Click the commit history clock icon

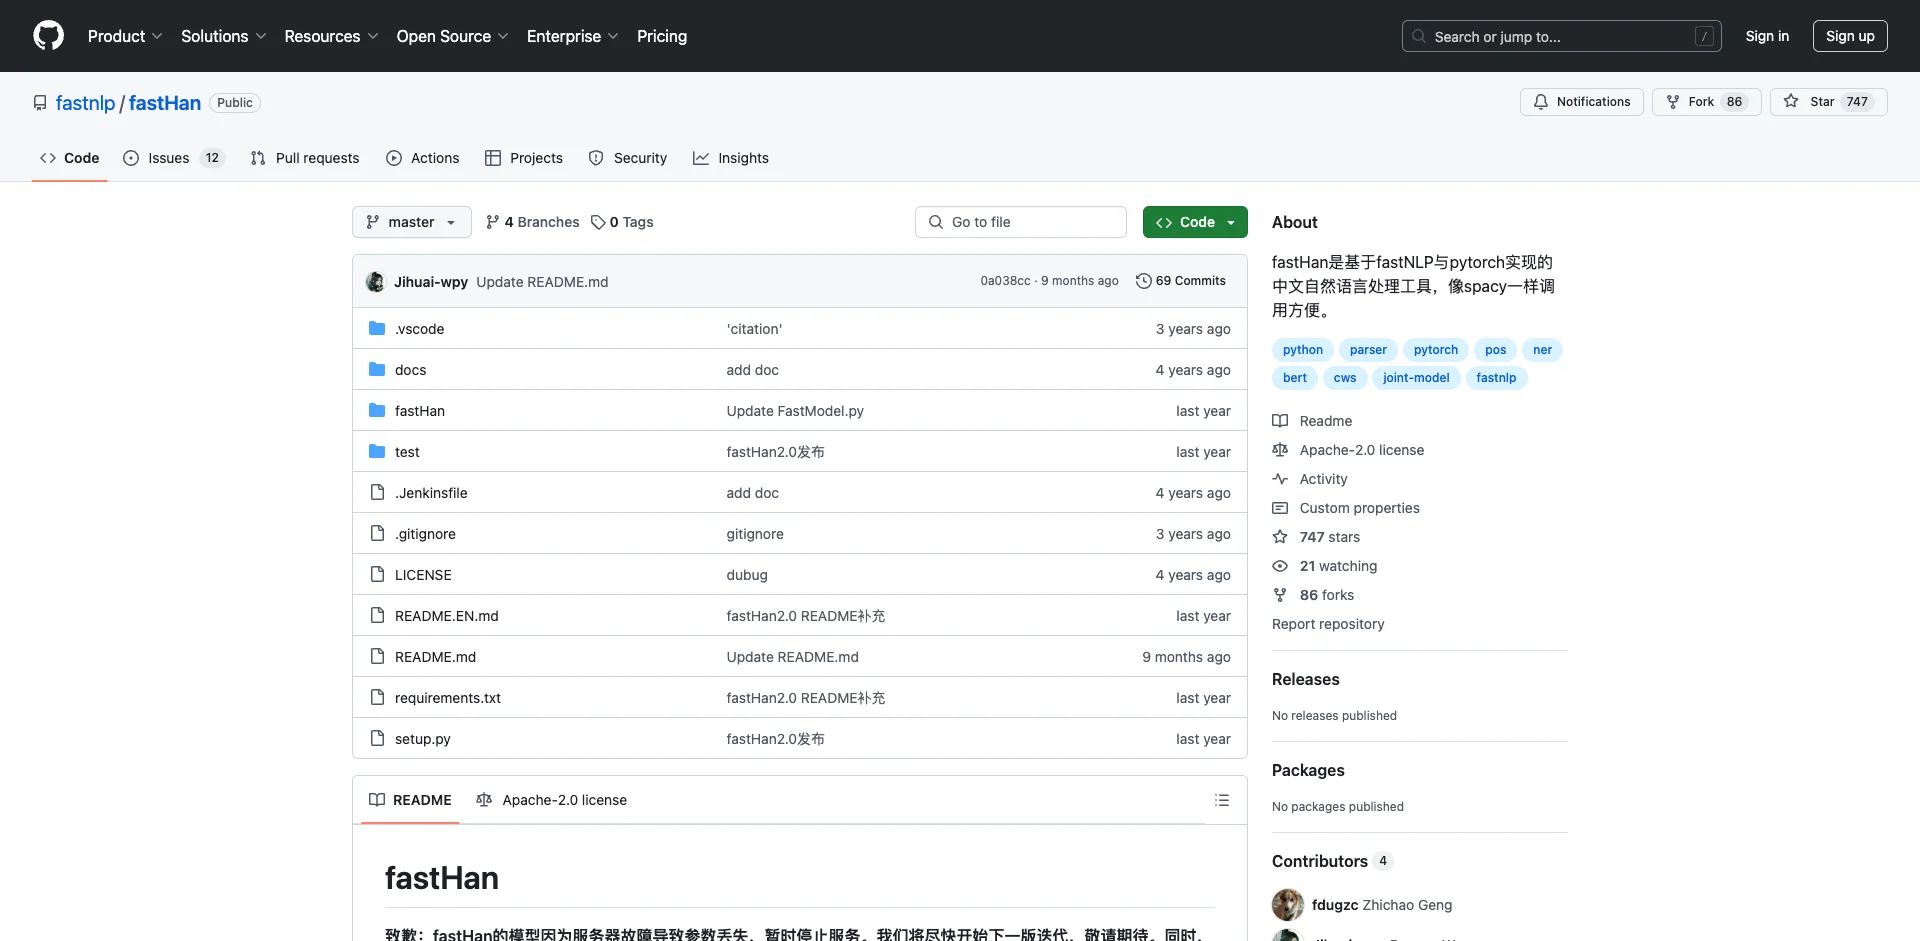[x=1143, y=281]
